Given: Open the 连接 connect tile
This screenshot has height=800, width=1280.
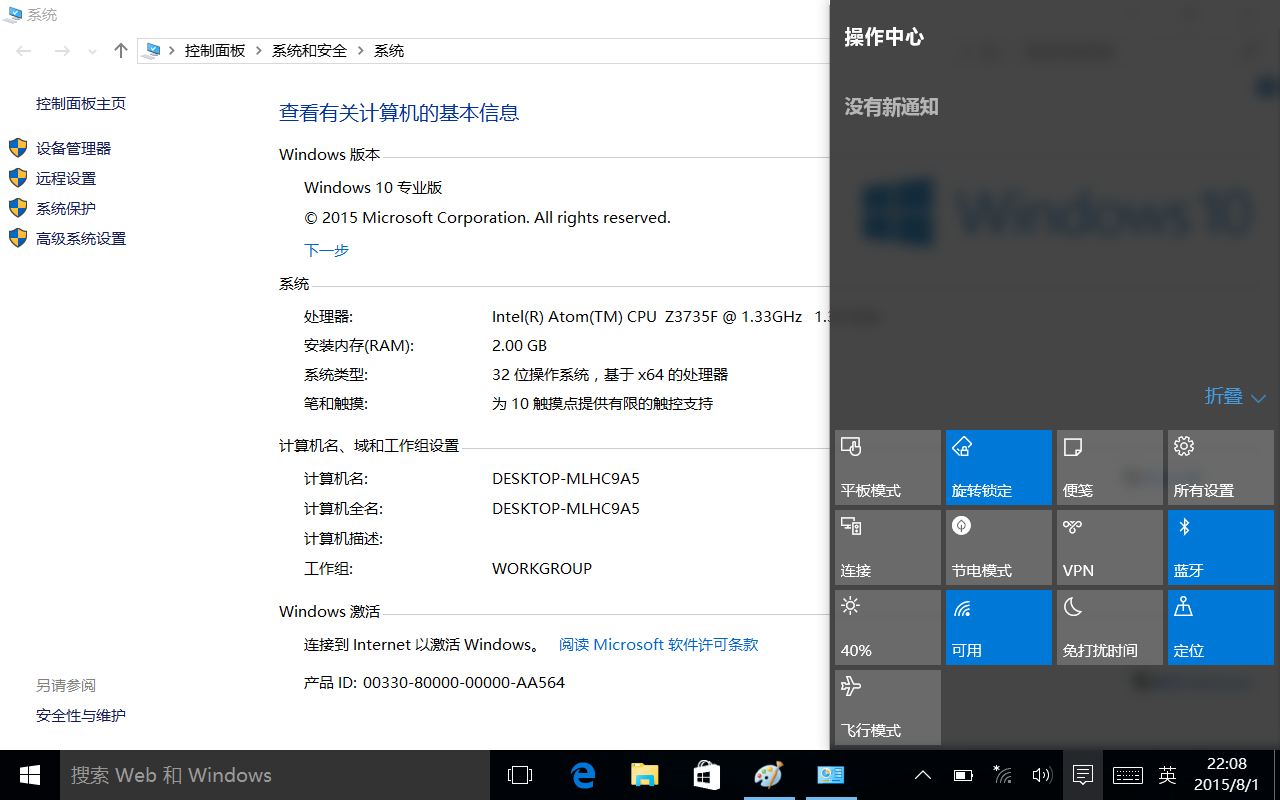Looking at the screenshot, I should click(888, 547).
